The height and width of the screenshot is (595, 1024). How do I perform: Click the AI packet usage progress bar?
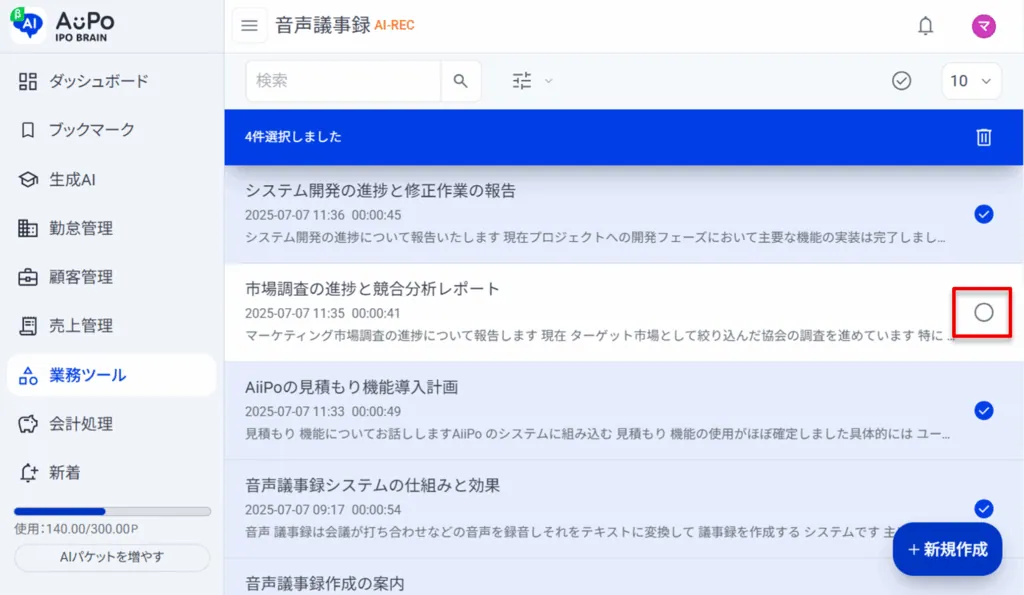pyautogui.click(x=112, y=511)
